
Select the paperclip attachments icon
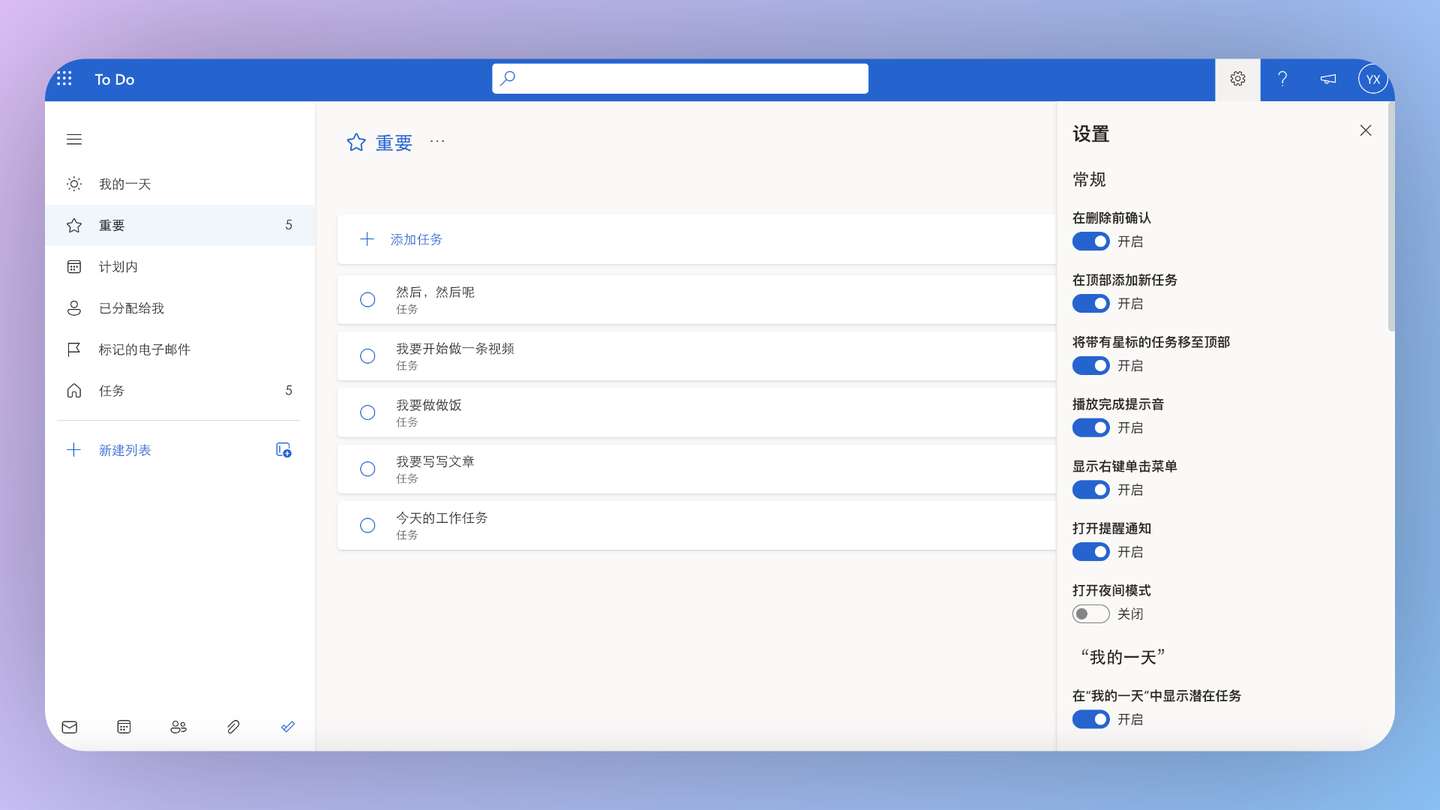(233, 727)
